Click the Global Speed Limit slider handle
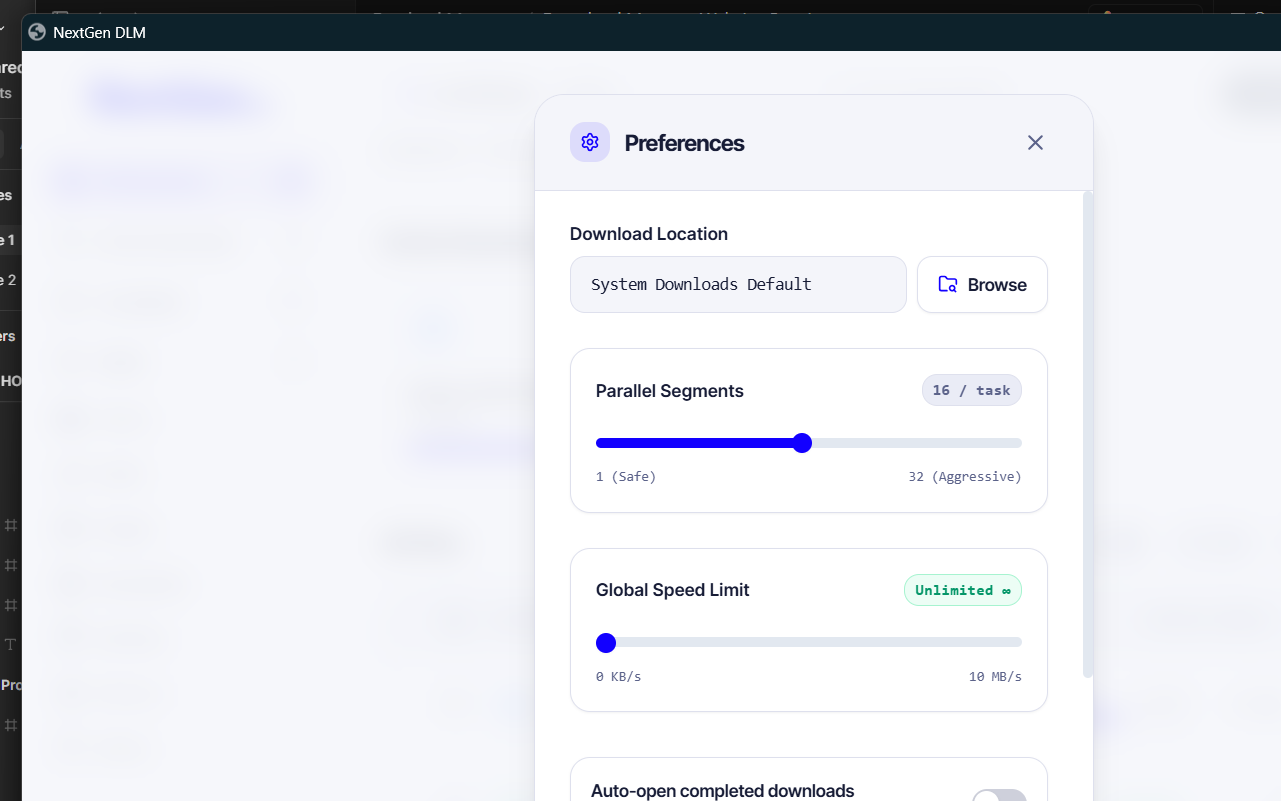 [606, 642]
